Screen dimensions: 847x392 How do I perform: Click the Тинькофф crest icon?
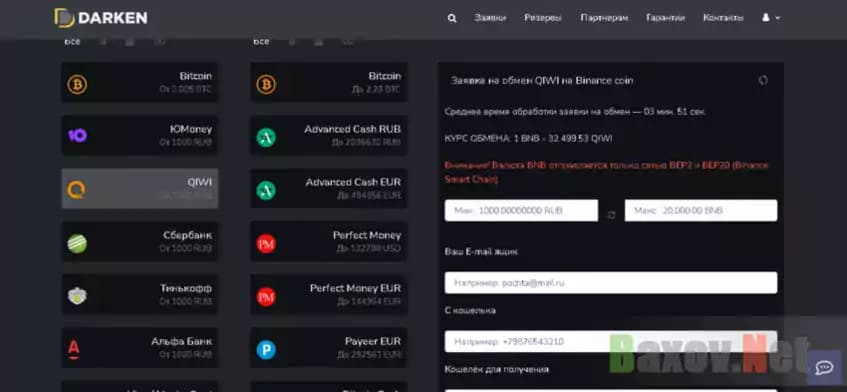[77, 296]
